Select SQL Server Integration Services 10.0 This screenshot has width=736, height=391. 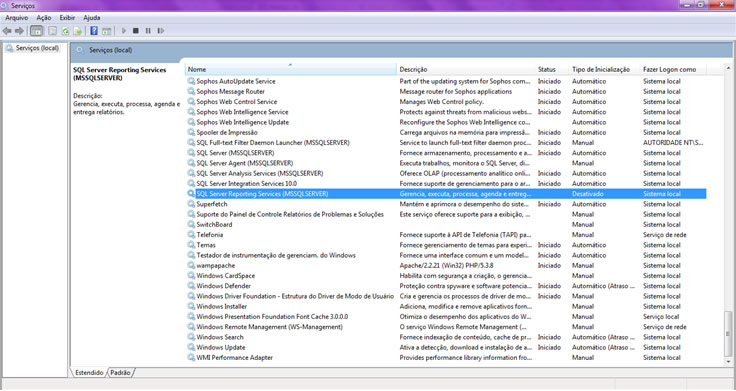(446, 184)
